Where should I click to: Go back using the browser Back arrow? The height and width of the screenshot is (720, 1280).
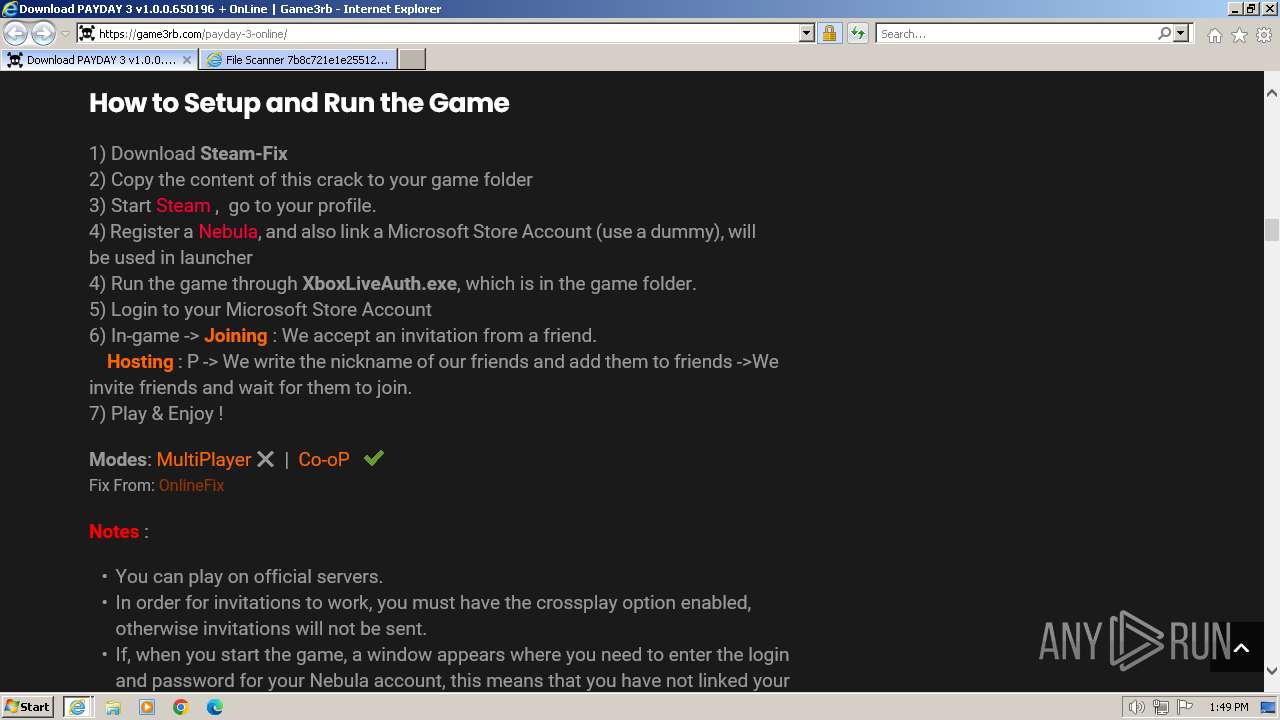16,34
